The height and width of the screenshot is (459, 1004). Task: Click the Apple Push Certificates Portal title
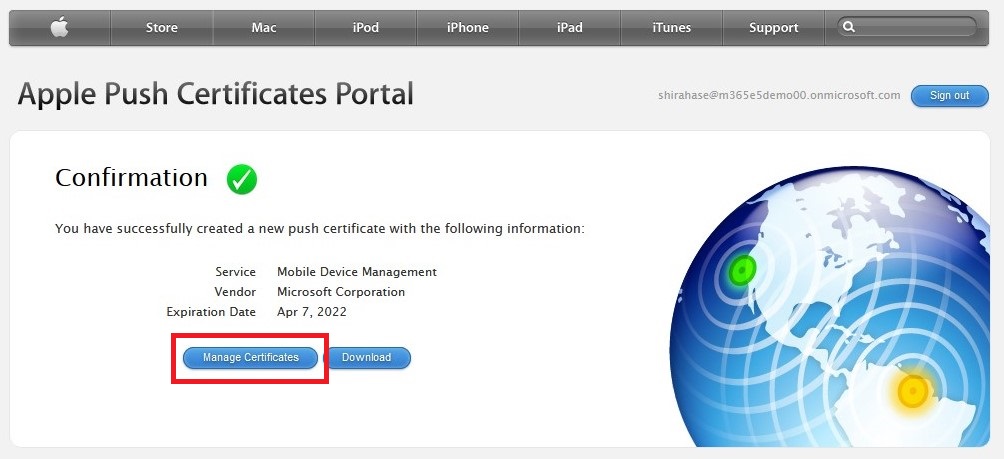pyautogui.click(x=215, y=94)
